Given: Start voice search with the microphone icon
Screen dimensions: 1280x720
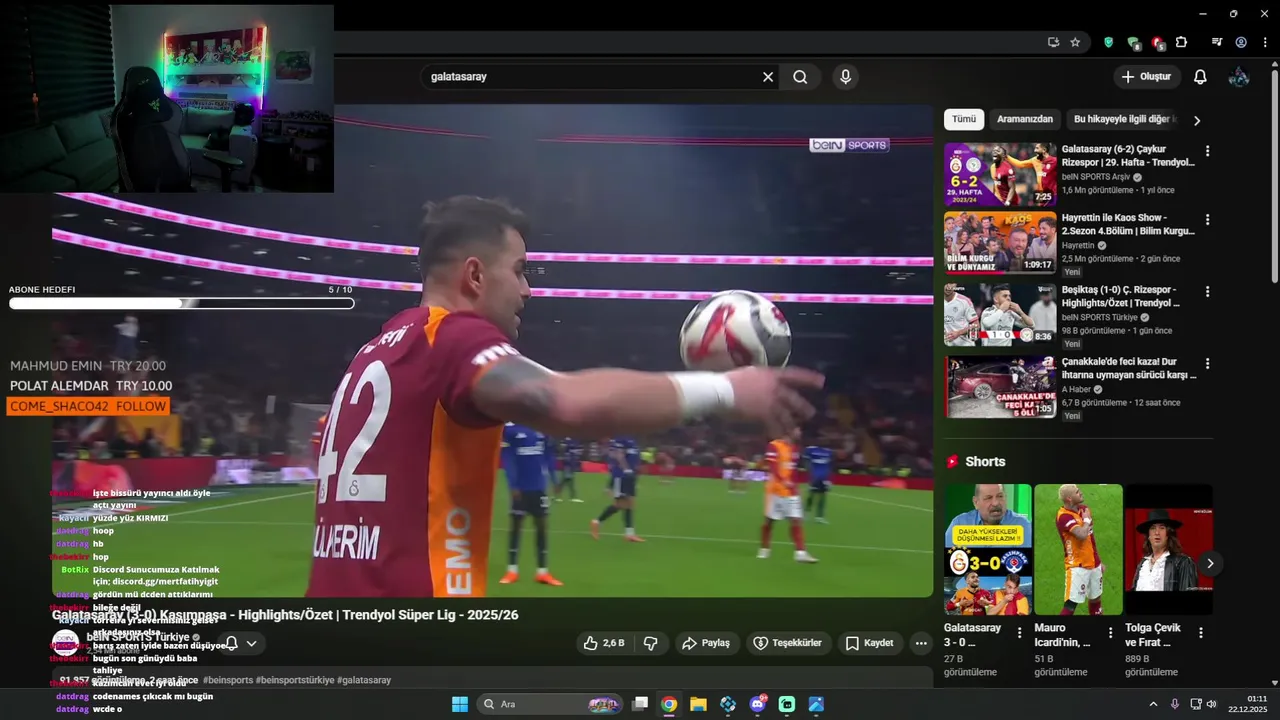Looking at the screenshot, I should coord(846,77).
